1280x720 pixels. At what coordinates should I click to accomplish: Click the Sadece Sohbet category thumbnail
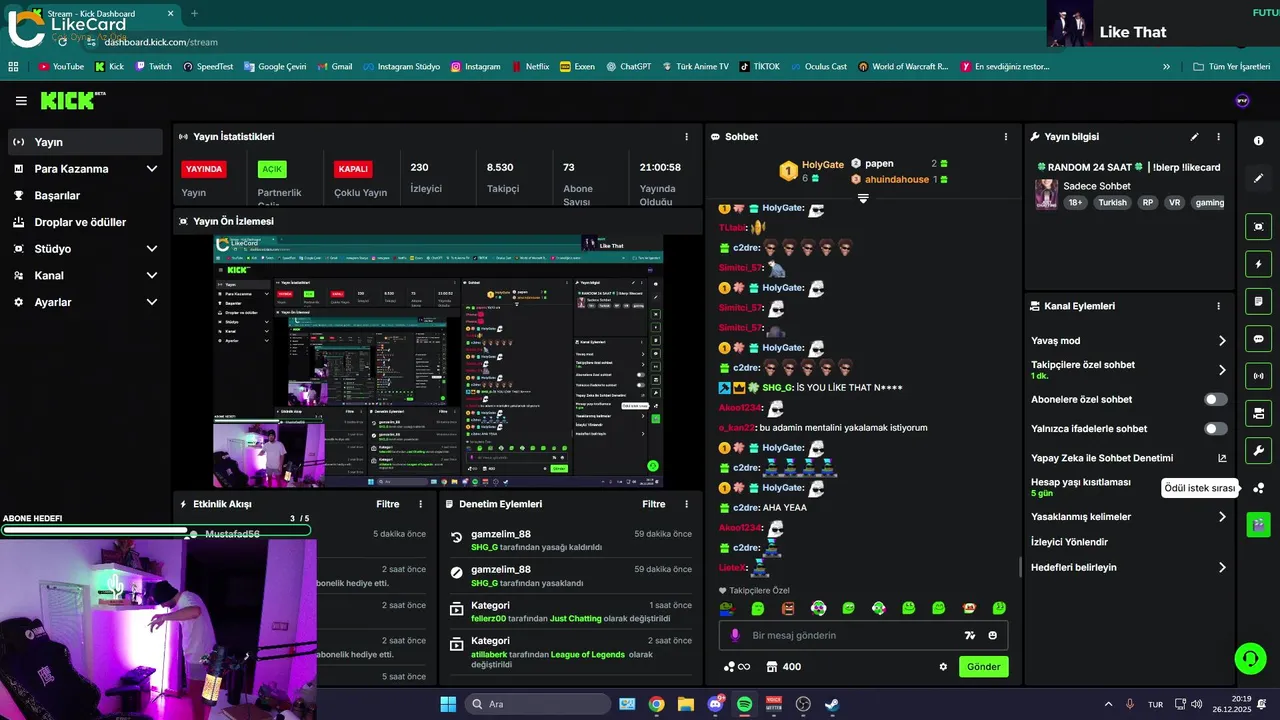(x=1046, y=194)
